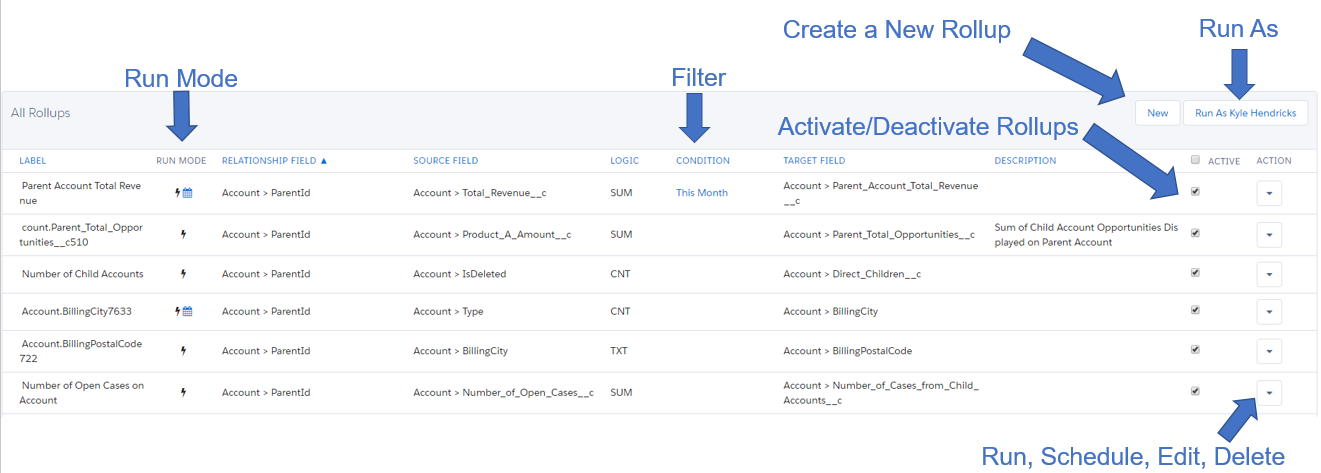Click the lightning icon in the Parent_Total_Opportunities row
The height and width of the screenshot is (473, 1321).
[x=183, y=234]
